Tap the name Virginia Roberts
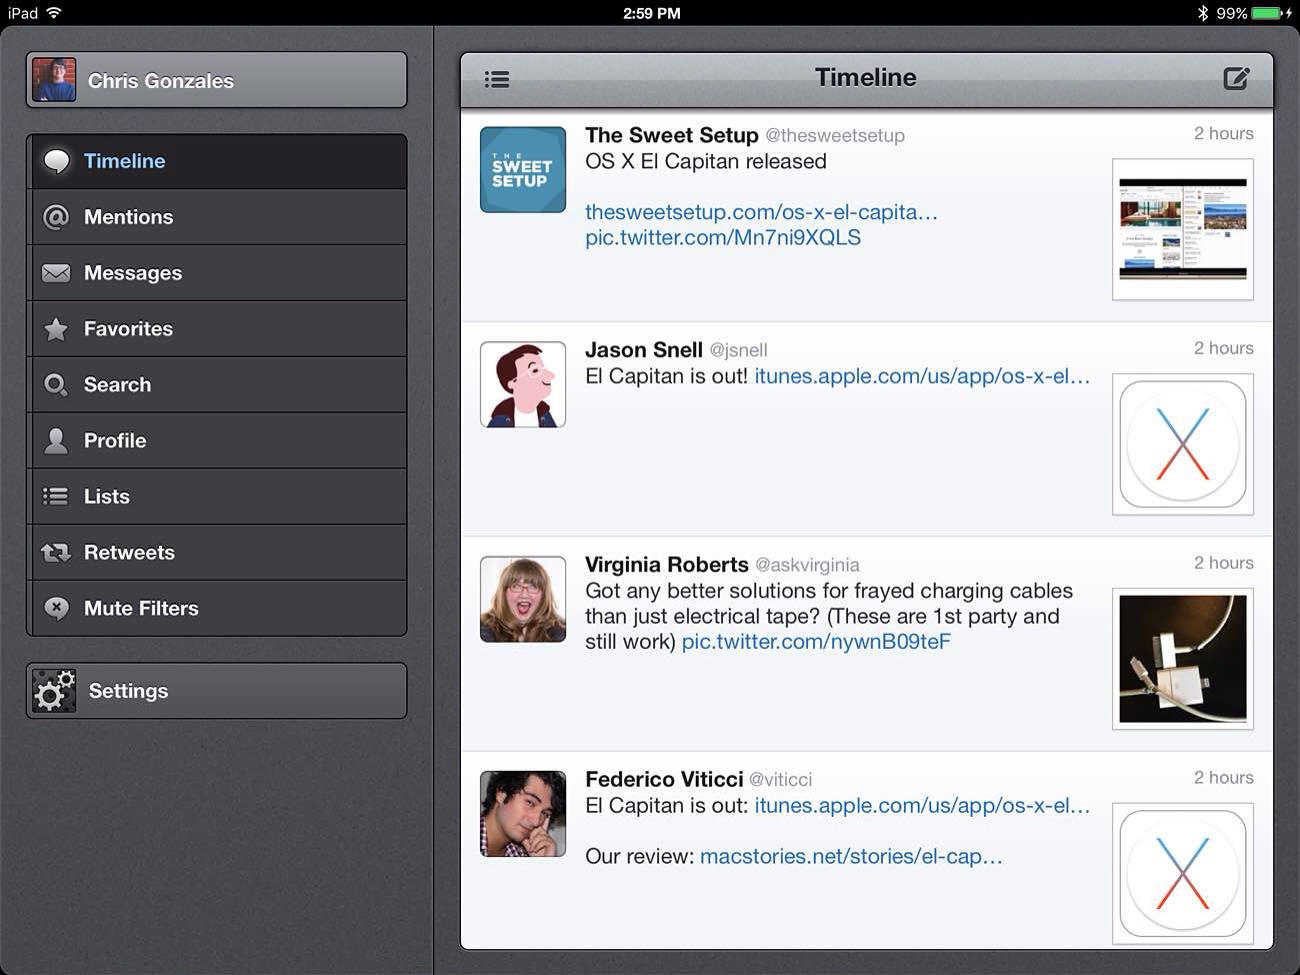 click(667, 565)
